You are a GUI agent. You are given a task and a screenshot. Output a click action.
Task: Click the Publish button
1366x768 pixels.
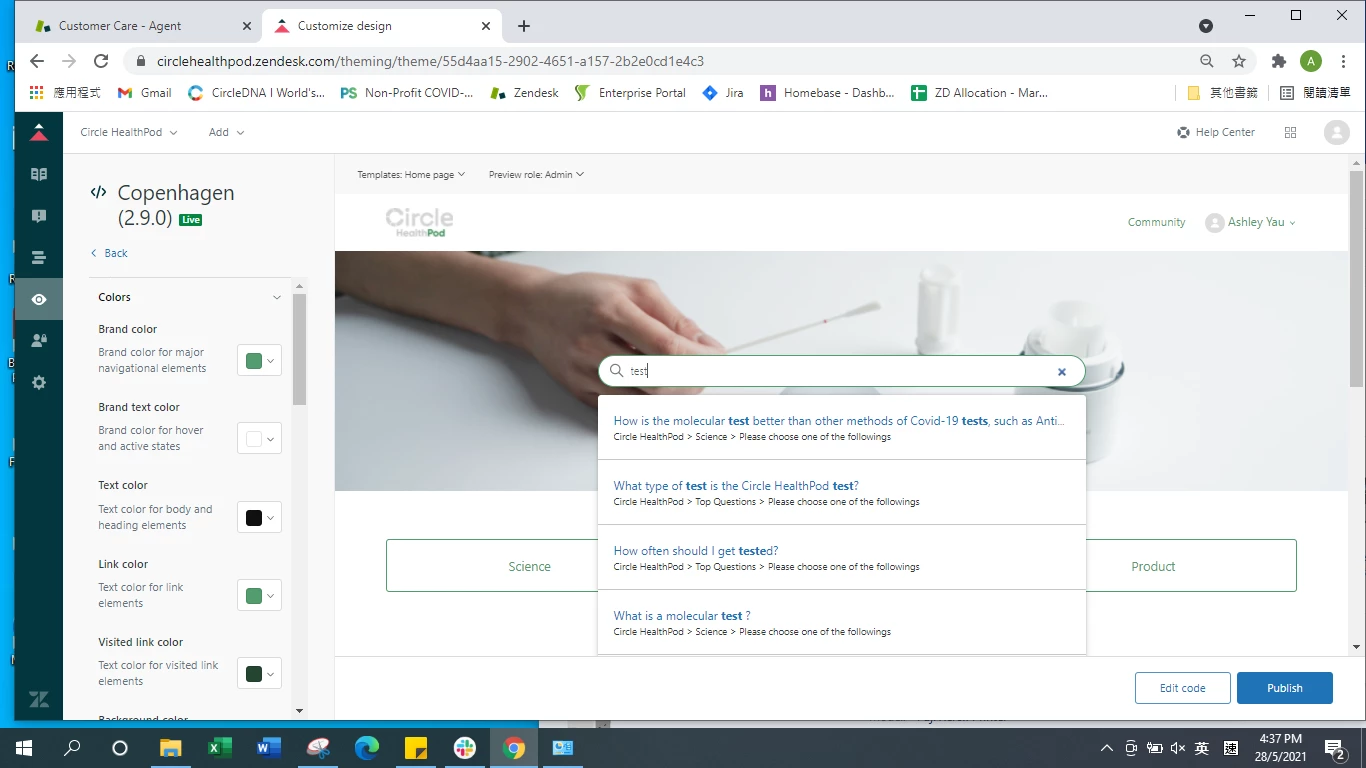[1285, 688]
